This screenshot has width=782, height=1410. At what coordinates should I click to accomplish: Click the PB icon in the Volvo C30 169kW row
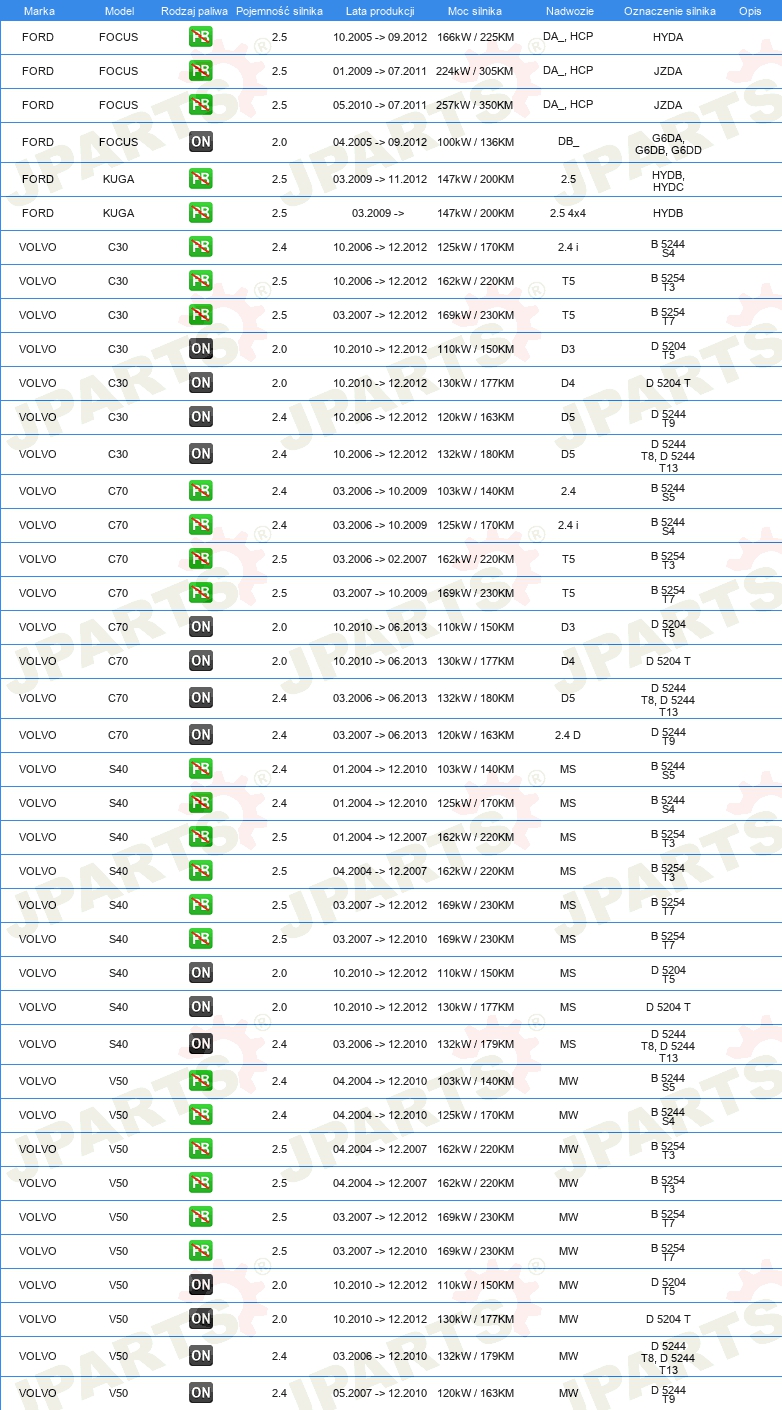pyautogui.click(x=201, y=315)
